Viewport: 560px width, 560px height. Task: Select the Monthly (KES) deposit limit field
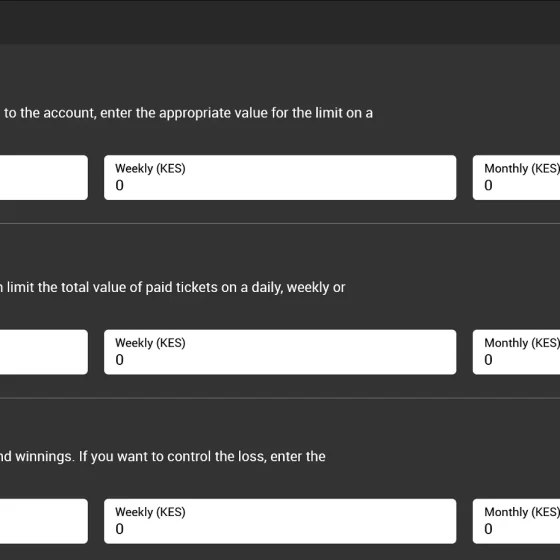(516, 178)
